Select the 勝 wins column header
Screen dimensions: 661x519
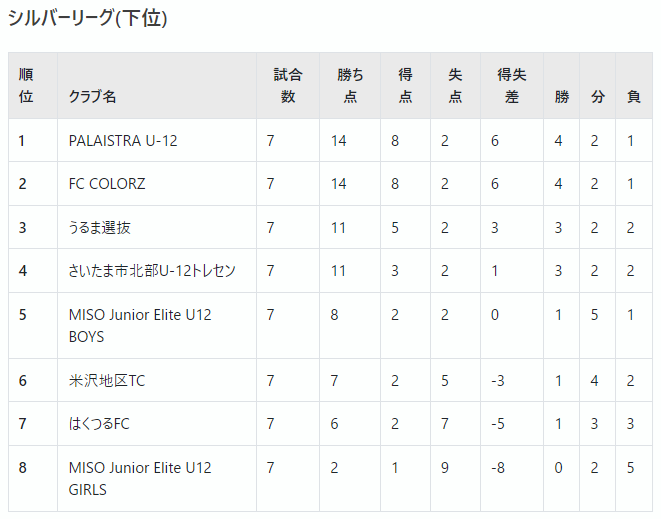(x=562, y=97)
